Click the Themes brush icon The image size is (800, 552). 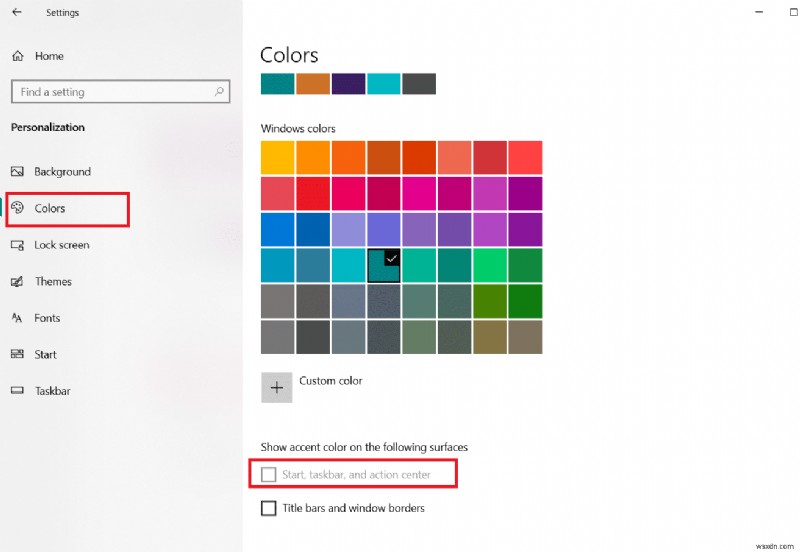17,281
